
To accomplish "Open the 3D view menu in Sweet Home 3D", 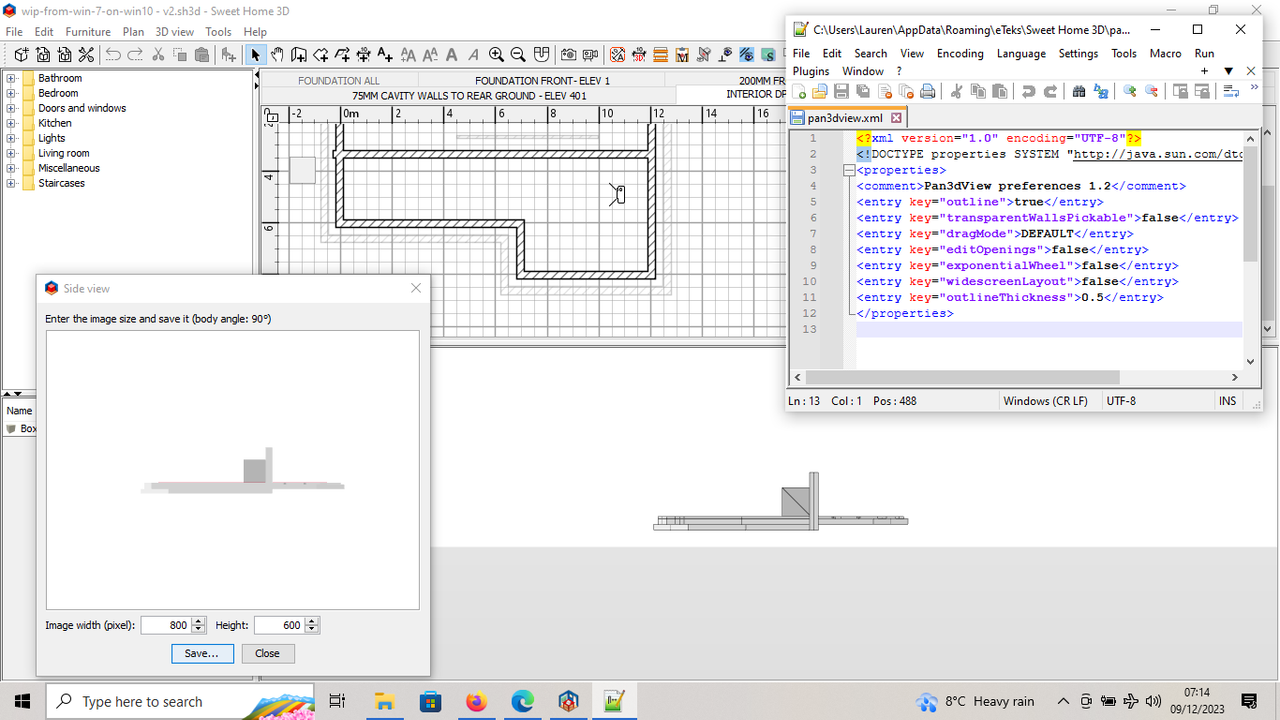I will [174, 31].
